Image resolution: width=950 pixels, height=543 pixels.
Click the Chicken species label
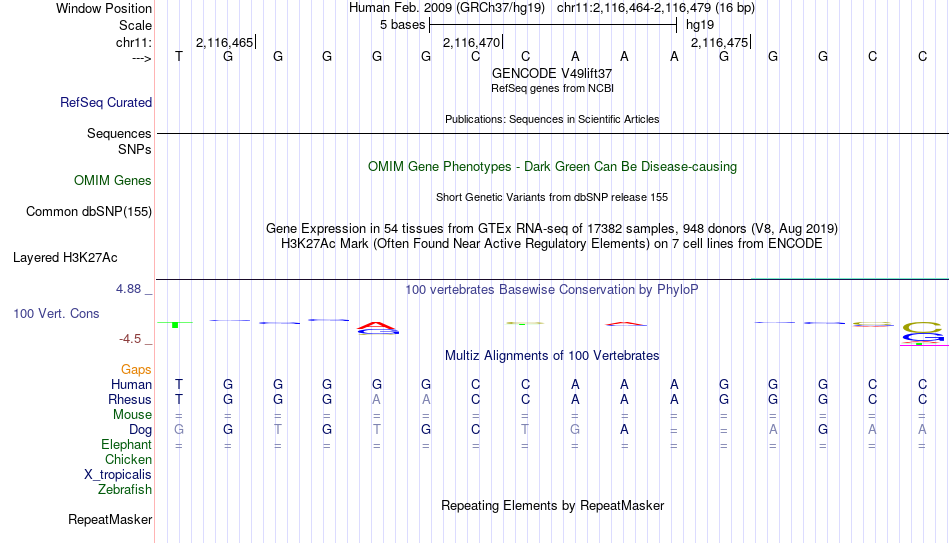(x=128, y=459)
